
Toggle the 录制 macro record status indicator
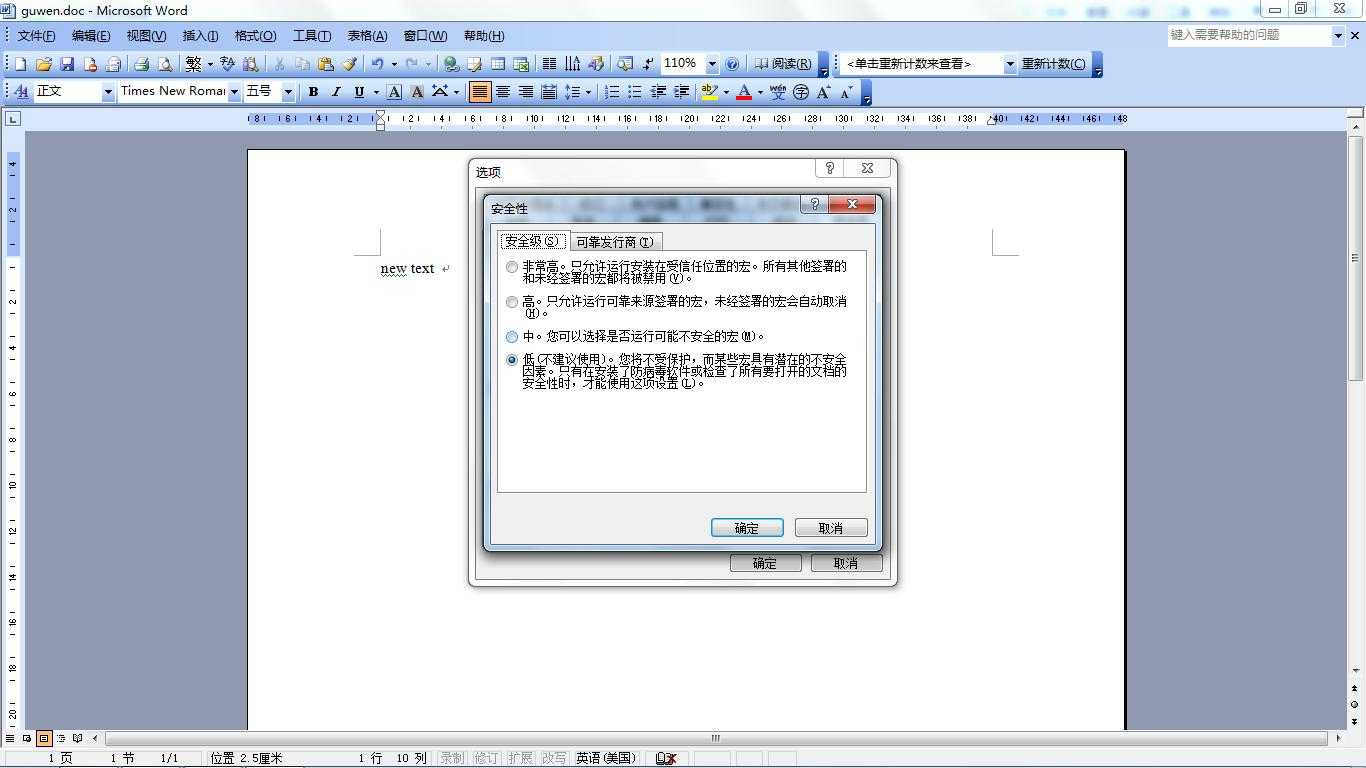tap(452, 758)
